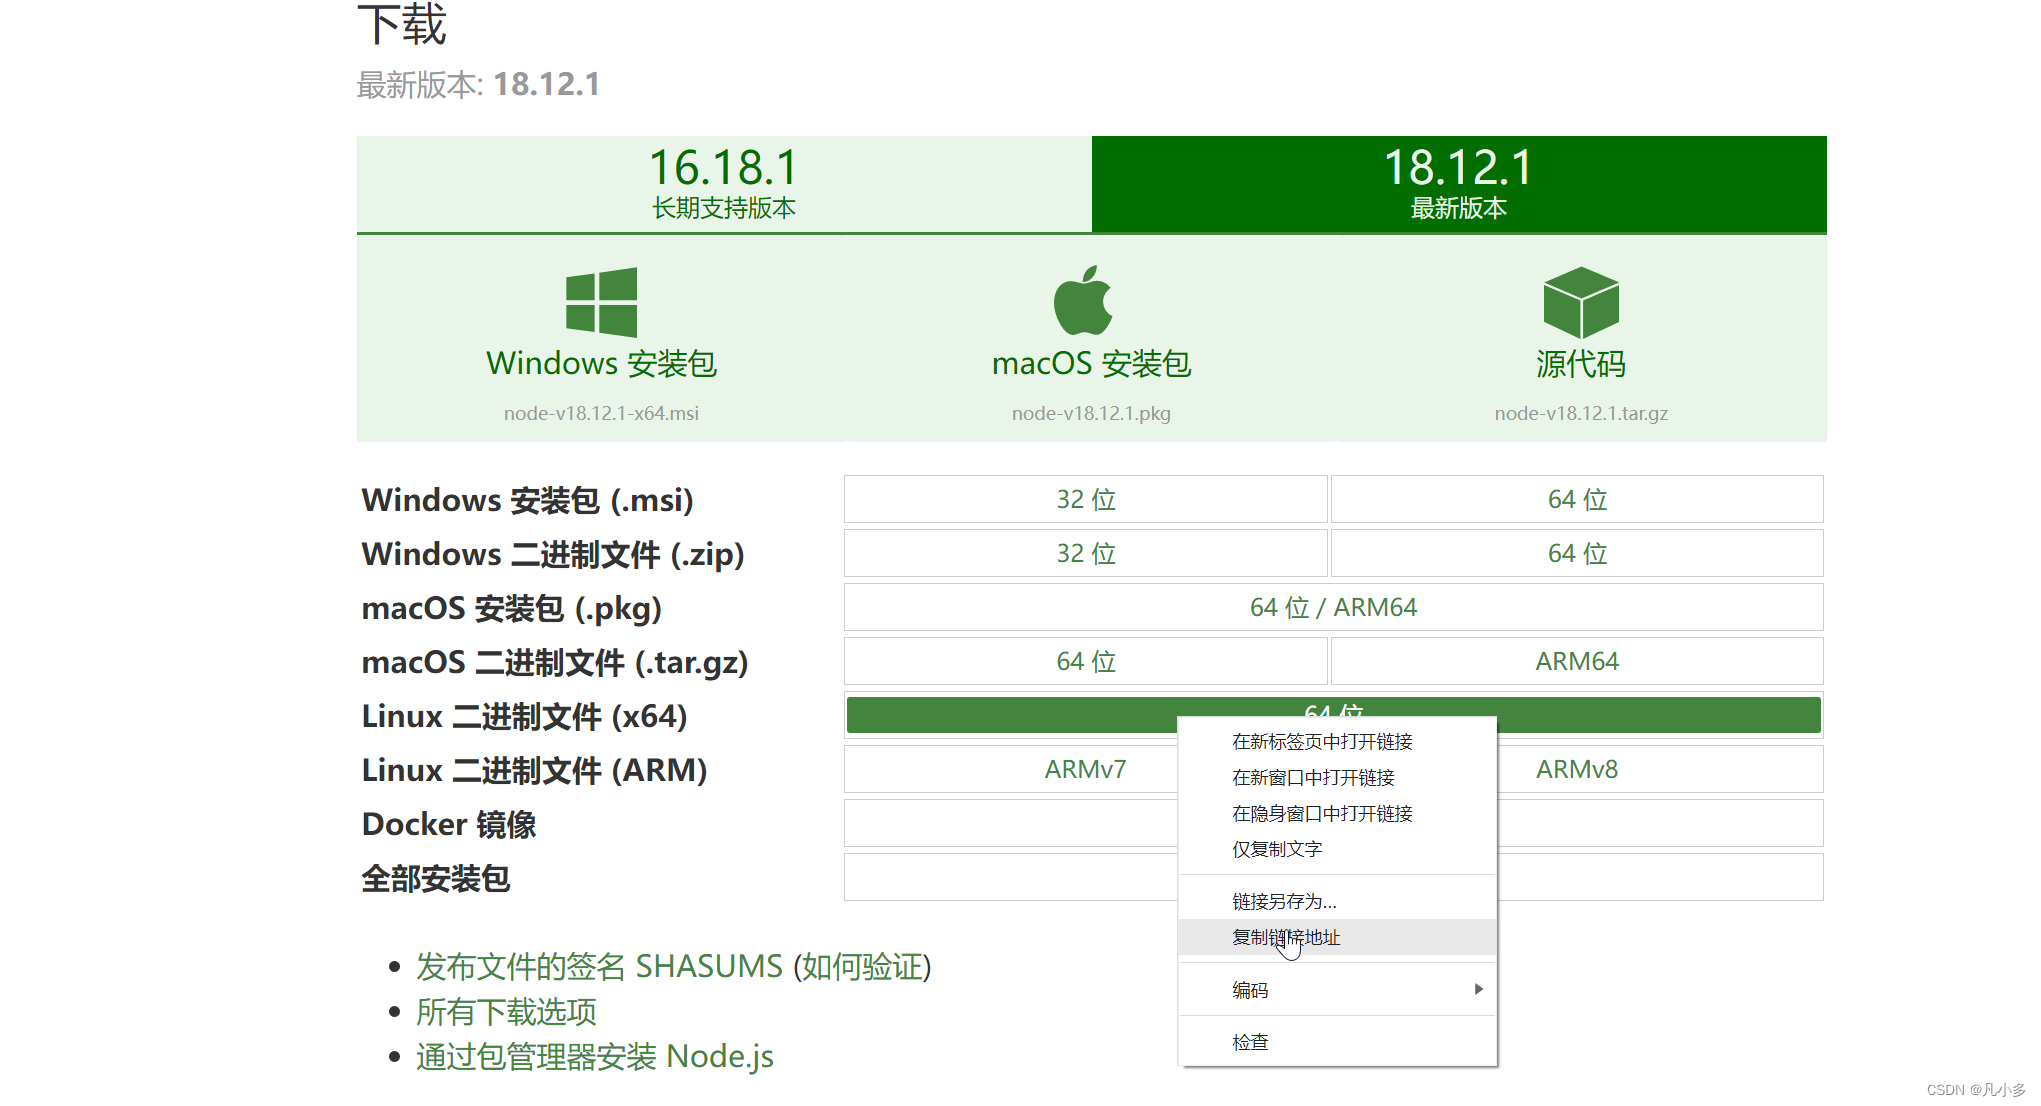Click node-v18.12.1.tar.gz file name
The image size is (2041, 1106).
[x=1581, y=413]
